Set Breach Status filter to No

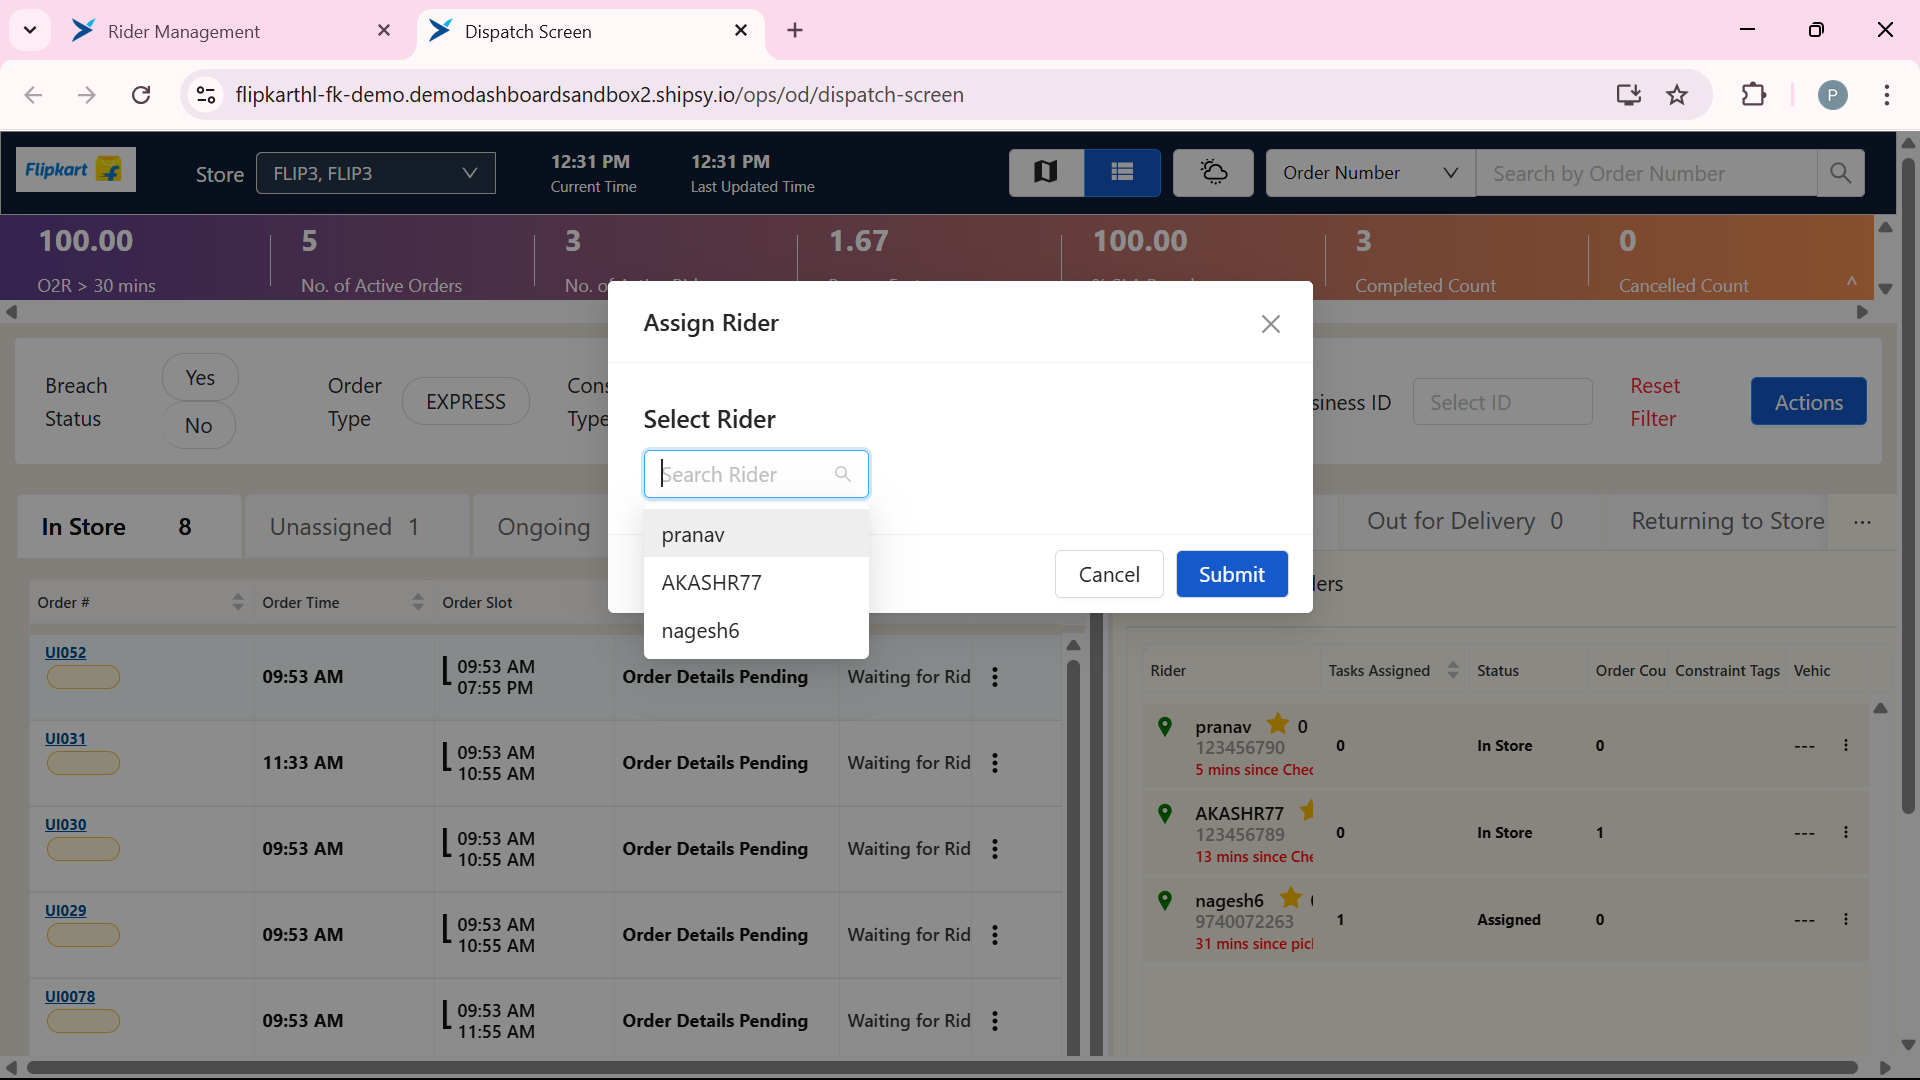click(199, 426)
